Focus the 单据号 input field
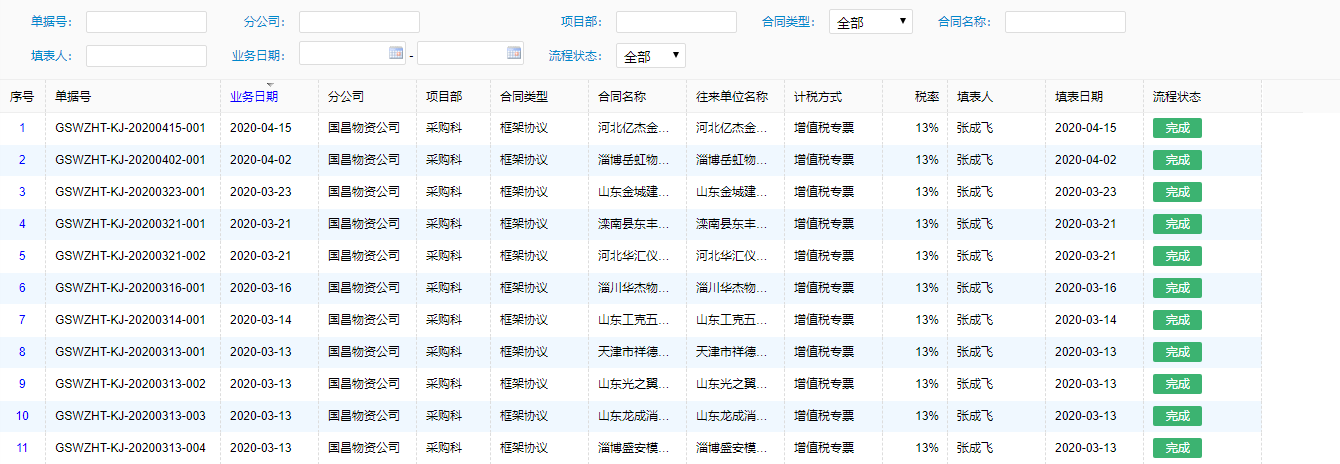The height and width of the screenshot is (464, 1340). (146, 22)
